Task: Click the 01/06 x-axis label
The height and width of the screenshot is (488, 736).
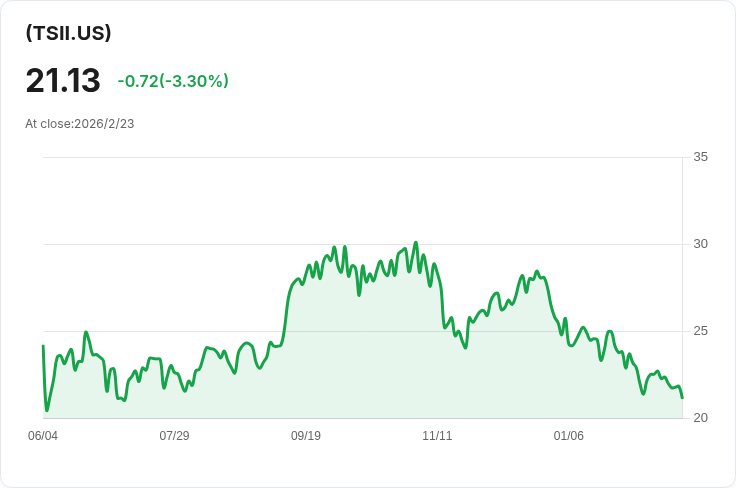Action: coord(568,436)
